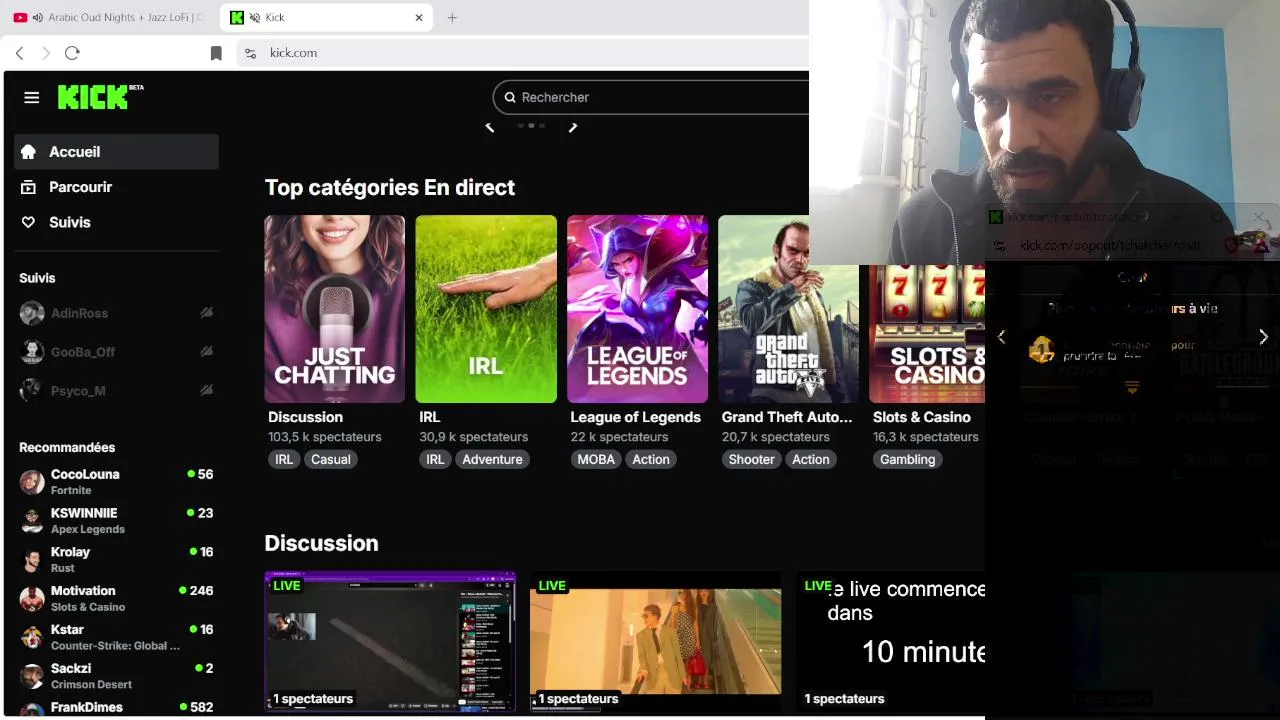Open Psyco_M followed channel
The width and height of the screenshot is (1280, 720).
click(x=116, y=391)
